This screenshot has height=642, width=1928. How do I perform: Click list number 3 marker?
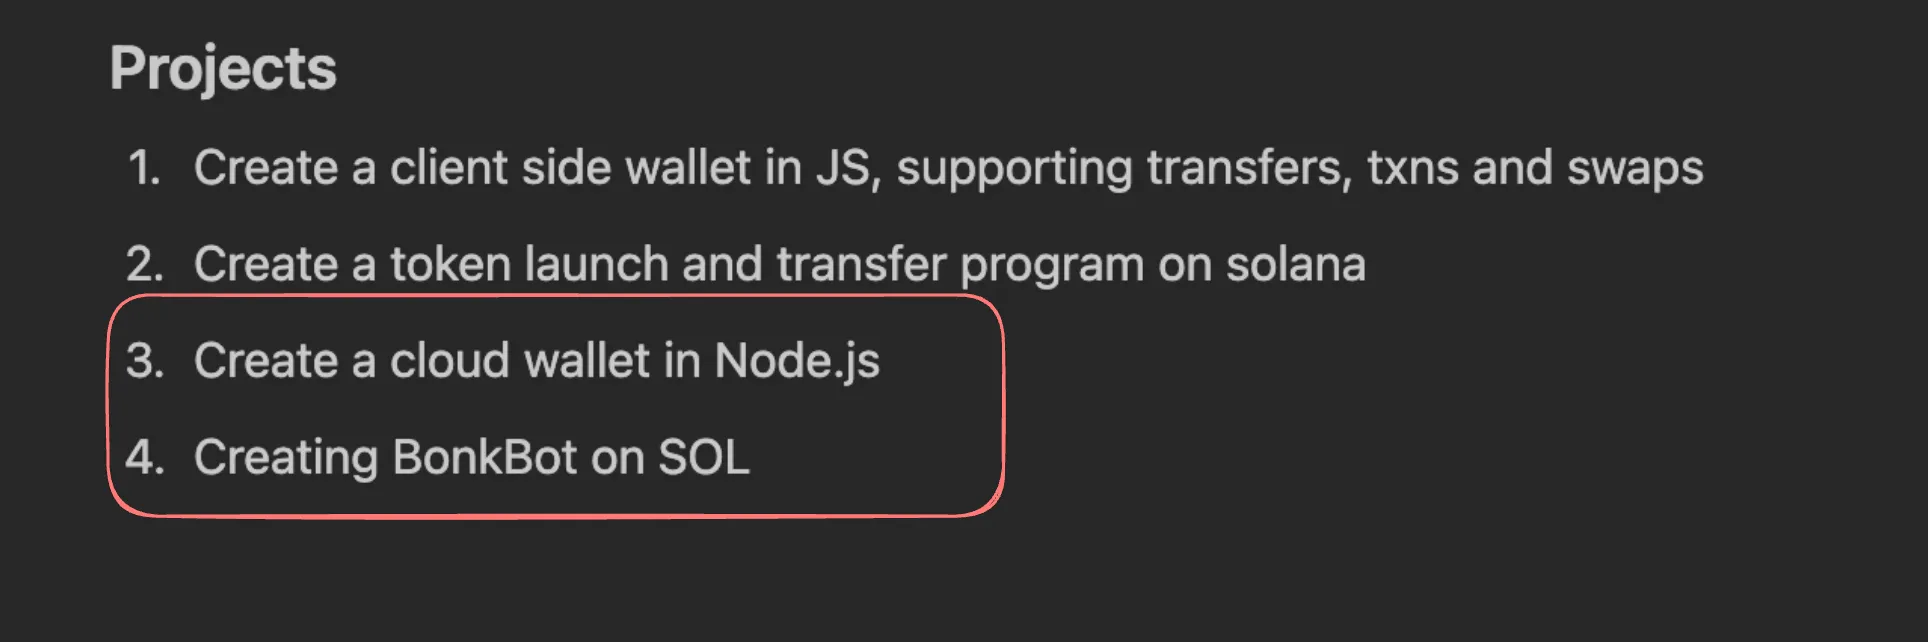144,360
